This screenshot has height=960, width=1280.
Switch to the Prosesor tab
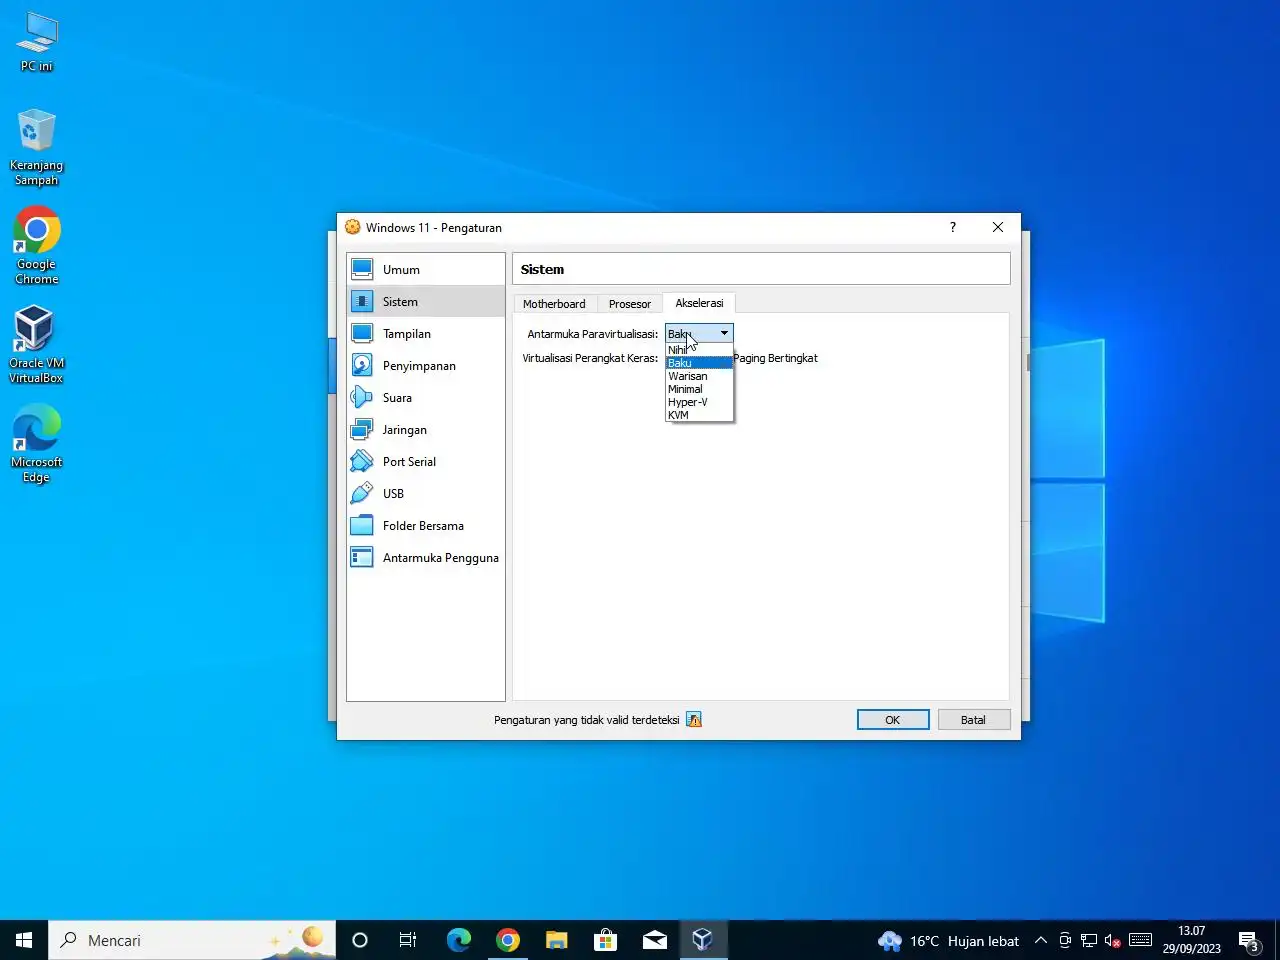coord(630,304)
